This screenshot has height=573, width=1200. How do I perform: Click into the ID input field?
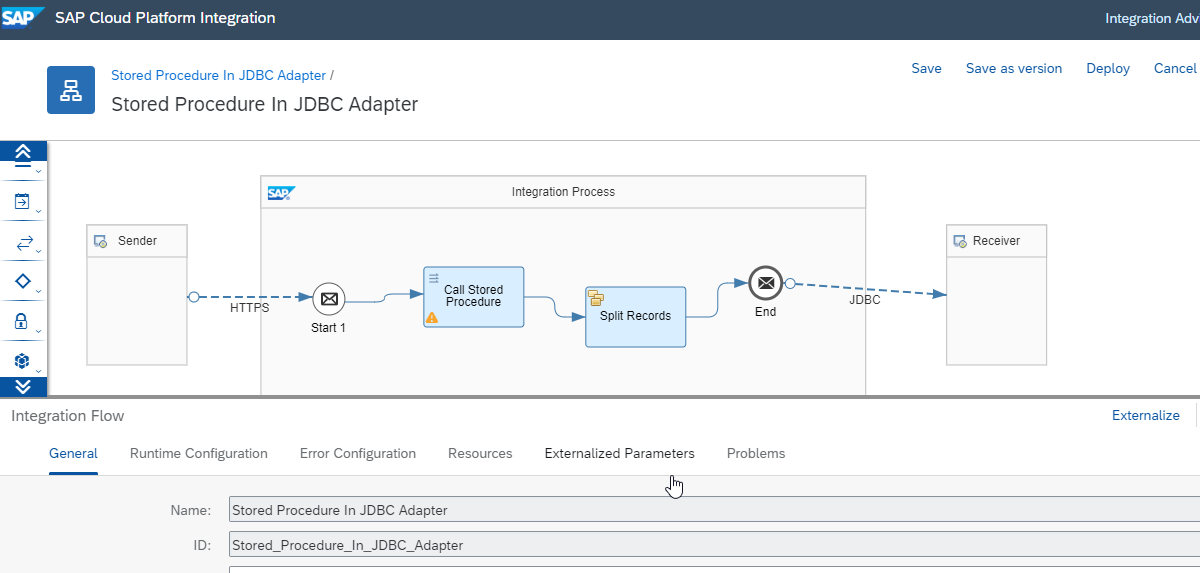714,545
